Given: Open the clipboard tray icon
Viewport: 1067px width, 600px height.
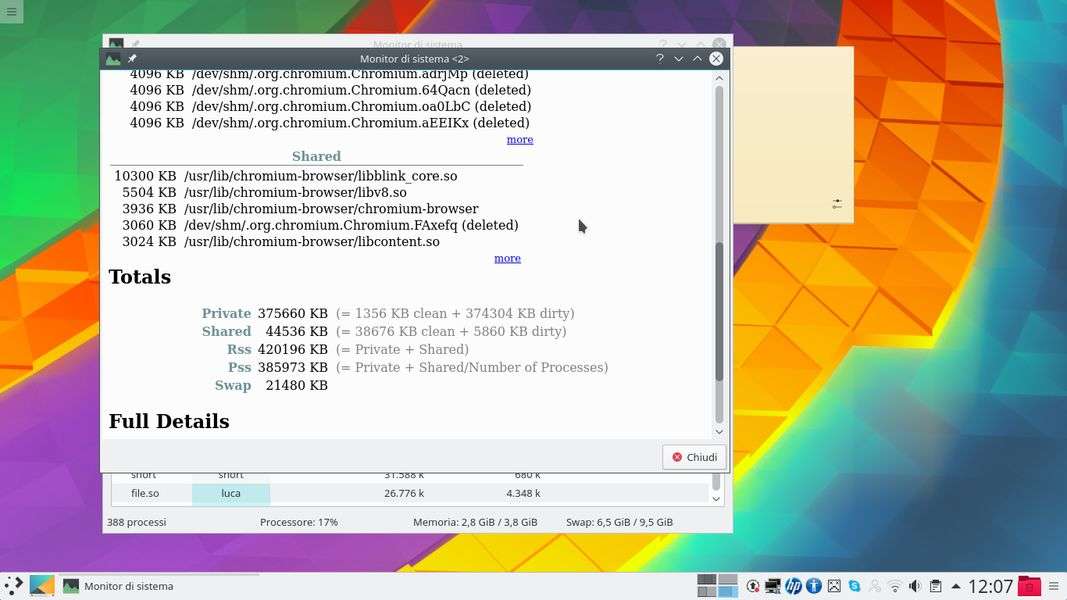Looking at the screenshot, I should tap(935, 586).
